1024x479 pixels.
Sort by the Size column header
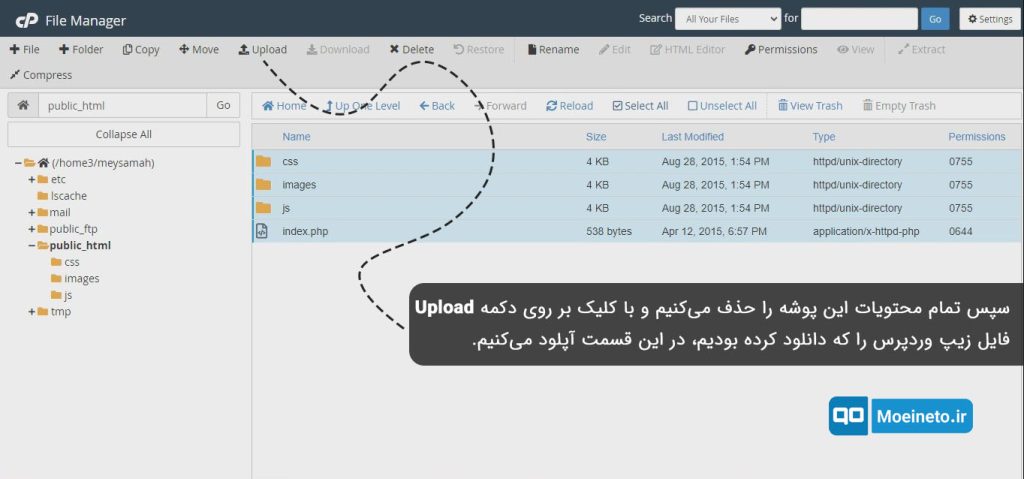pos(596,137)
